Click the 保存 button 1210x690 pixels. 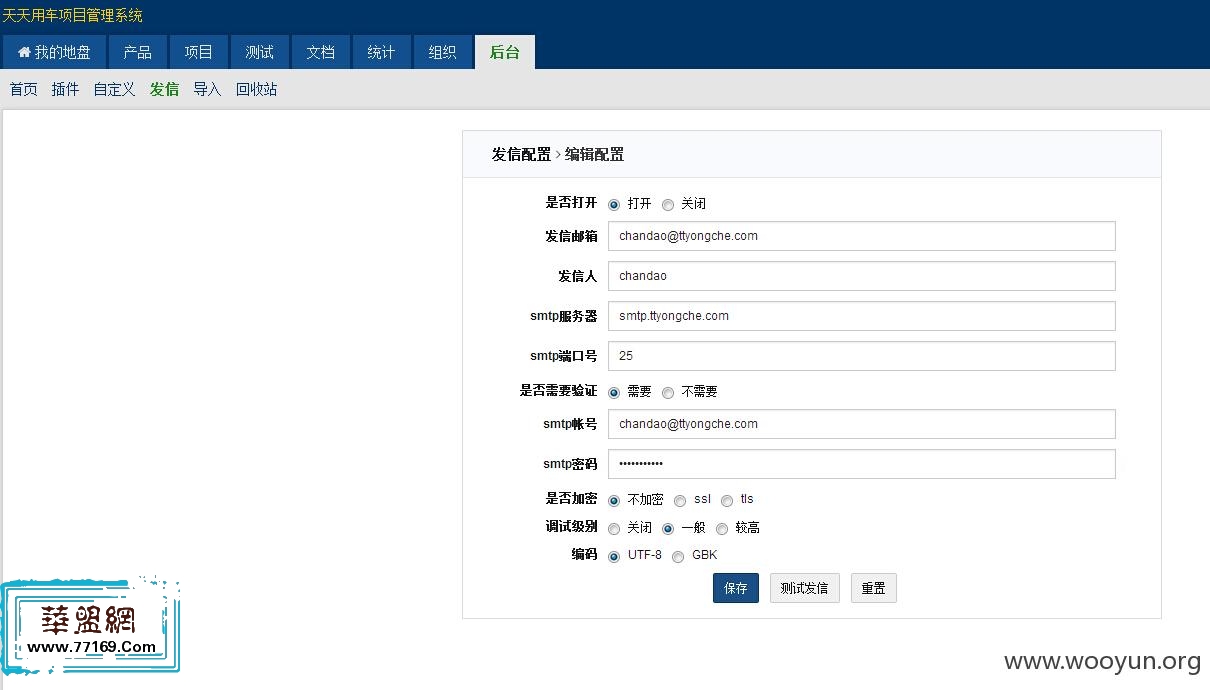(x=736, y=588)
